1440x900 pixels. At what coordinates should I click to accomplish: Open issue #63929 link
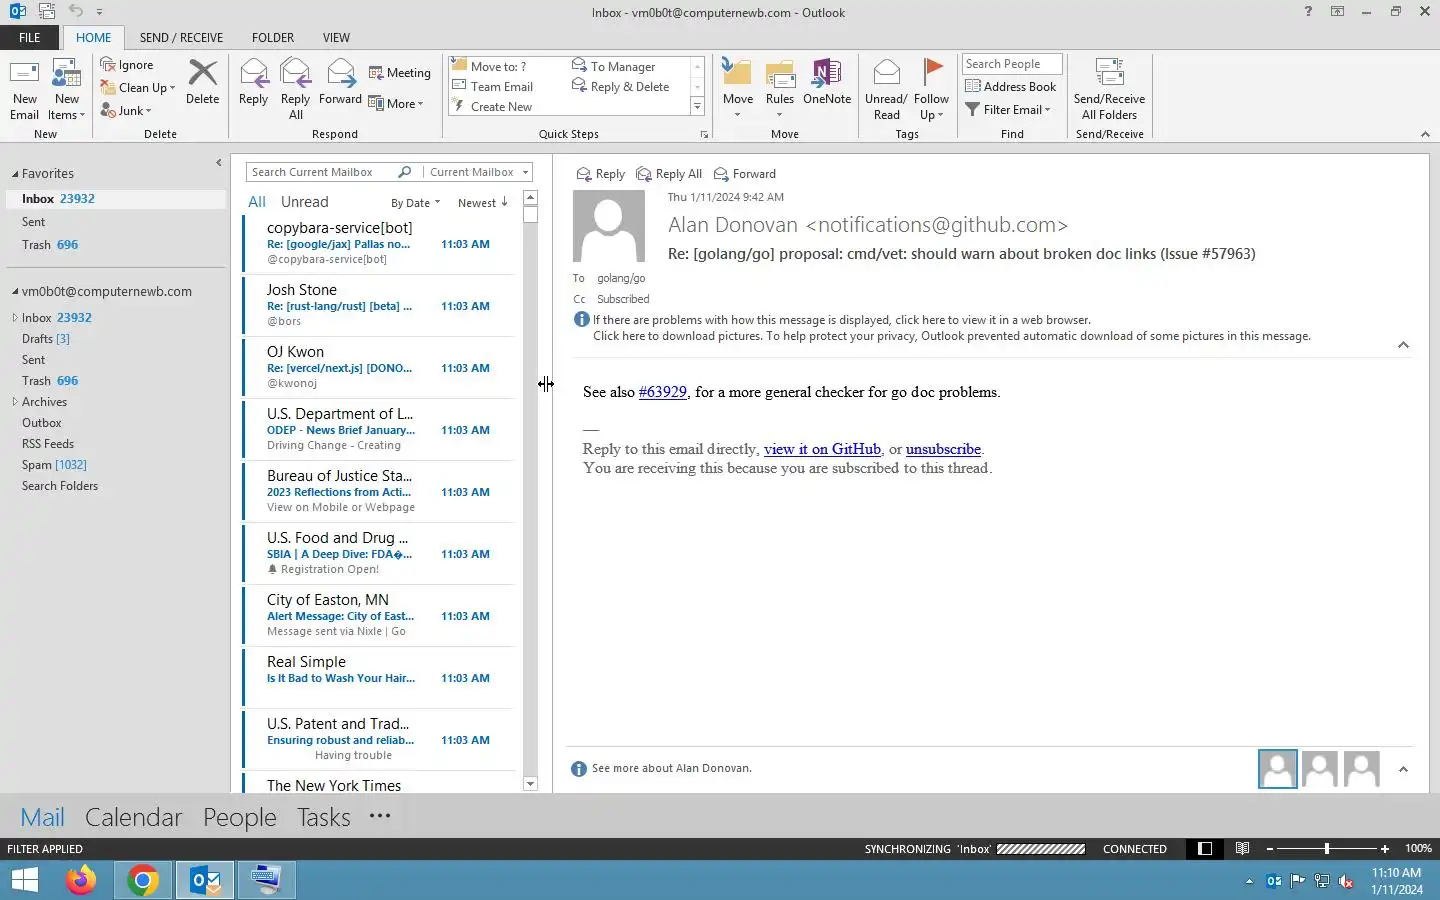[x=662, y=392]
